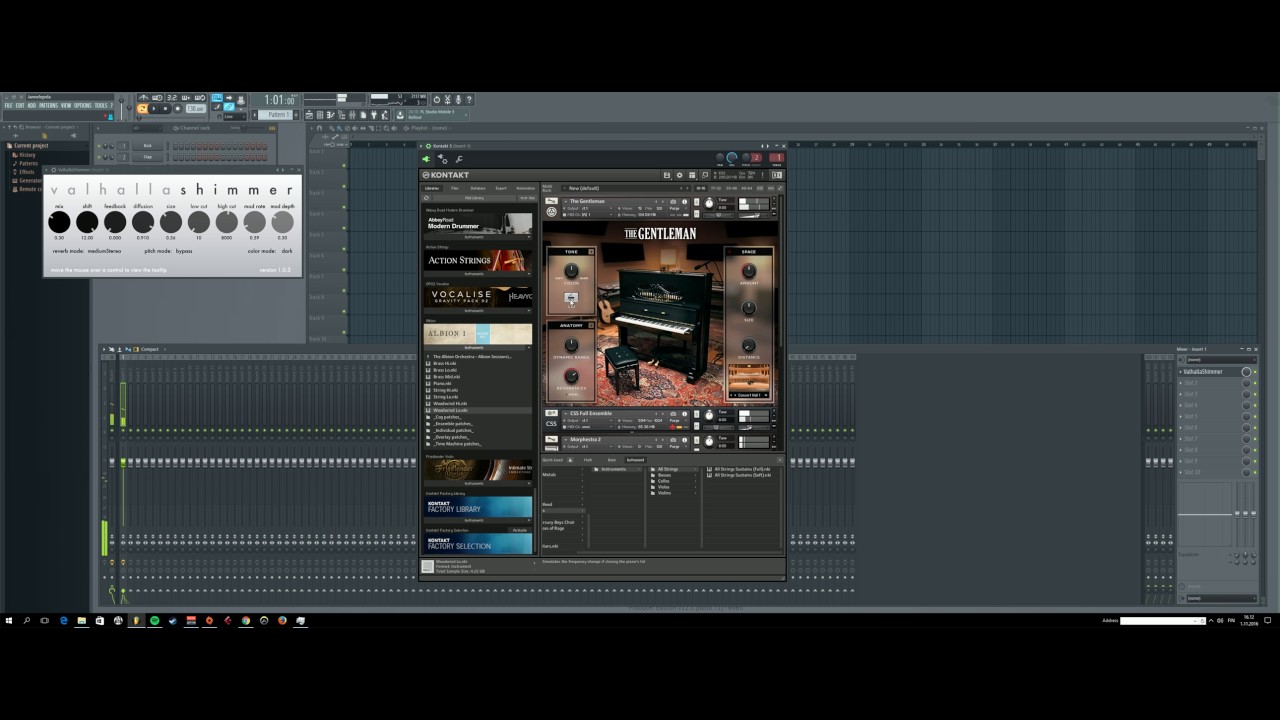Toggle the Kick channel mute LED
The image size is (1280, 720).
(99, 146)
